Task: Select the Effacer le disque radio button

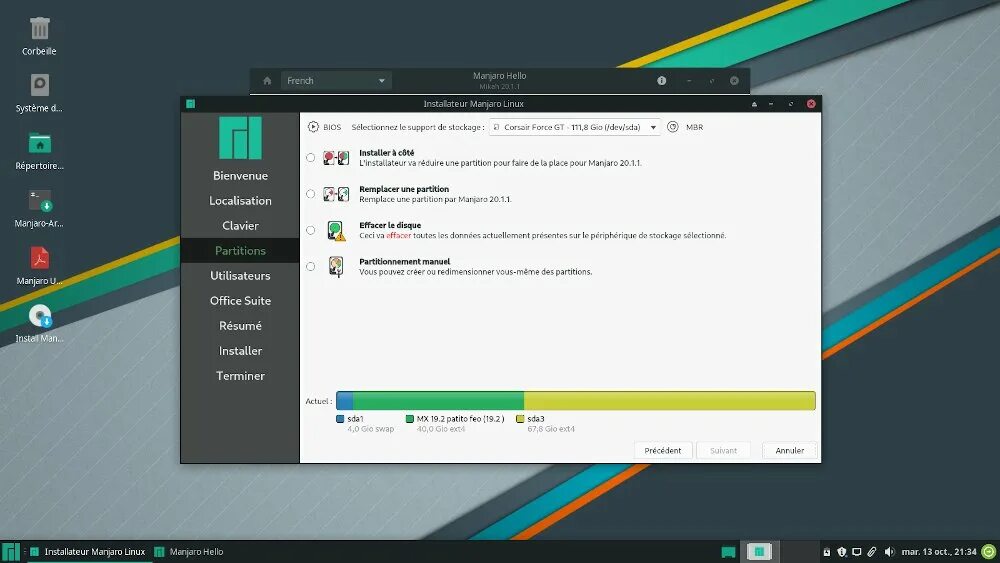Action: [311, 230]
